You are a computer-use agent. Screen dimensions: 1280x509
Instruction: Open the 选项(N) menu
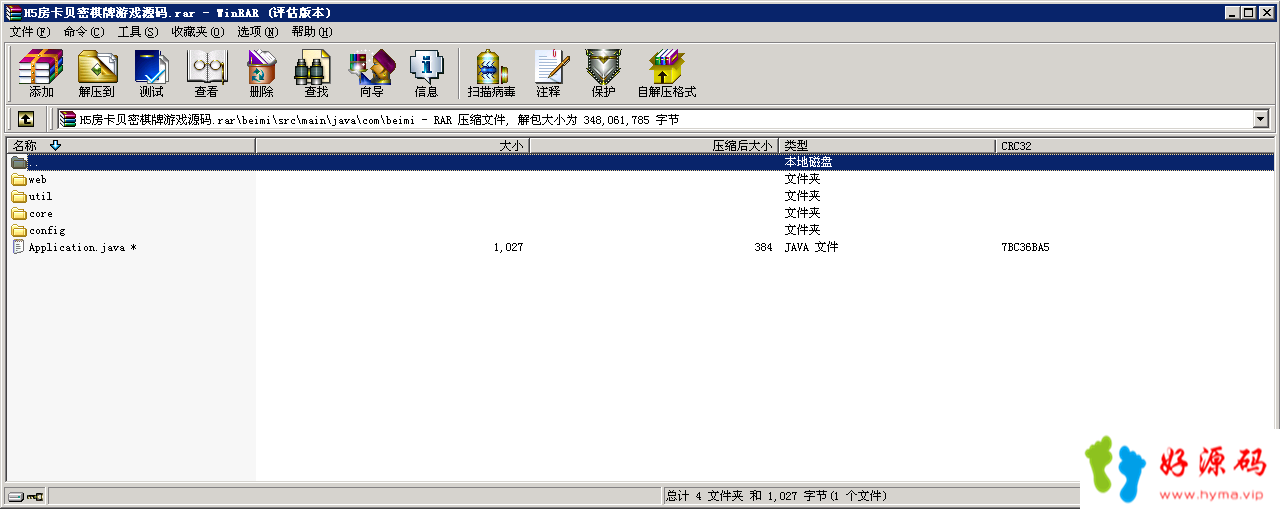coord(257,32)
